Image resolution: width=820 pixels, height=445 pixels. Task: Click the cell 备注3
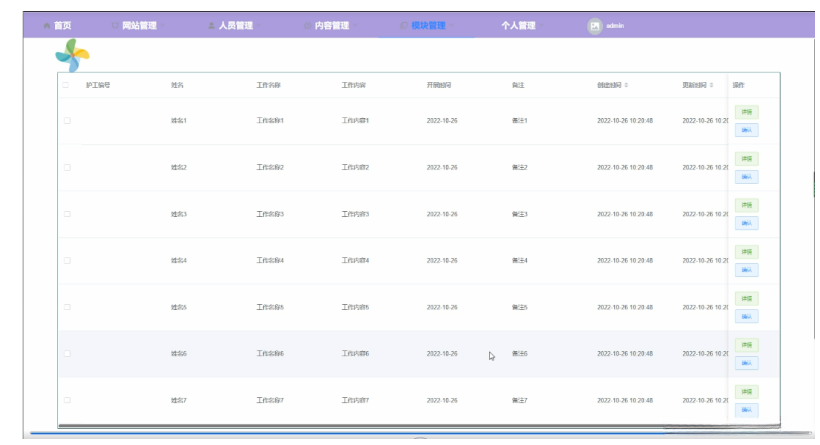(x=520, y=214)
